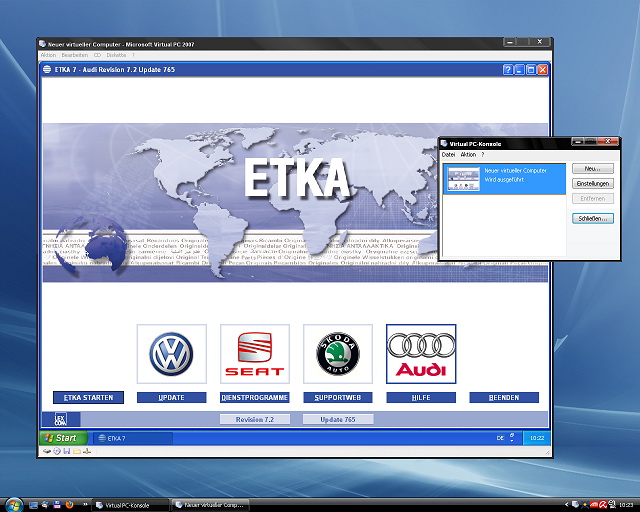Open the Datei menu in Virtual PC-Konsole
Screen dimensions: 640x512
point(448,155)
